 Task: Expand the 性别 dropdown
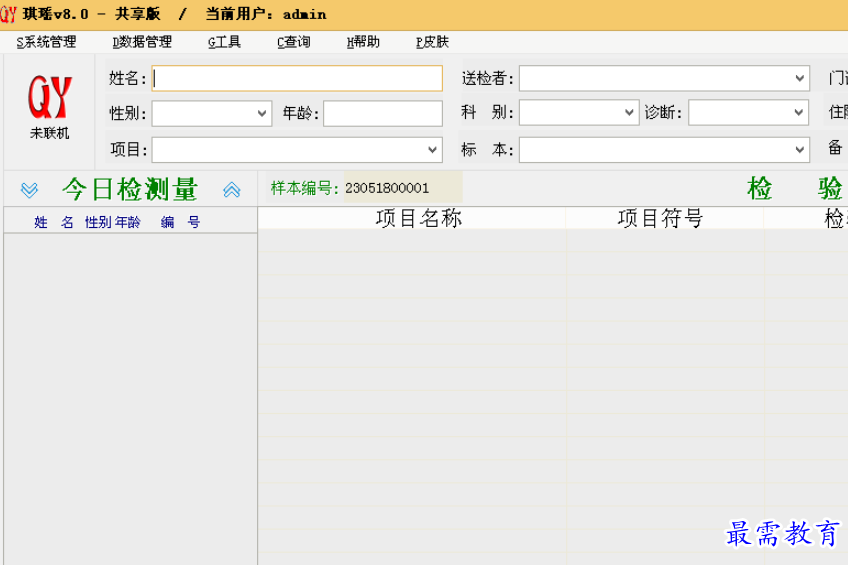click(262, 114)
